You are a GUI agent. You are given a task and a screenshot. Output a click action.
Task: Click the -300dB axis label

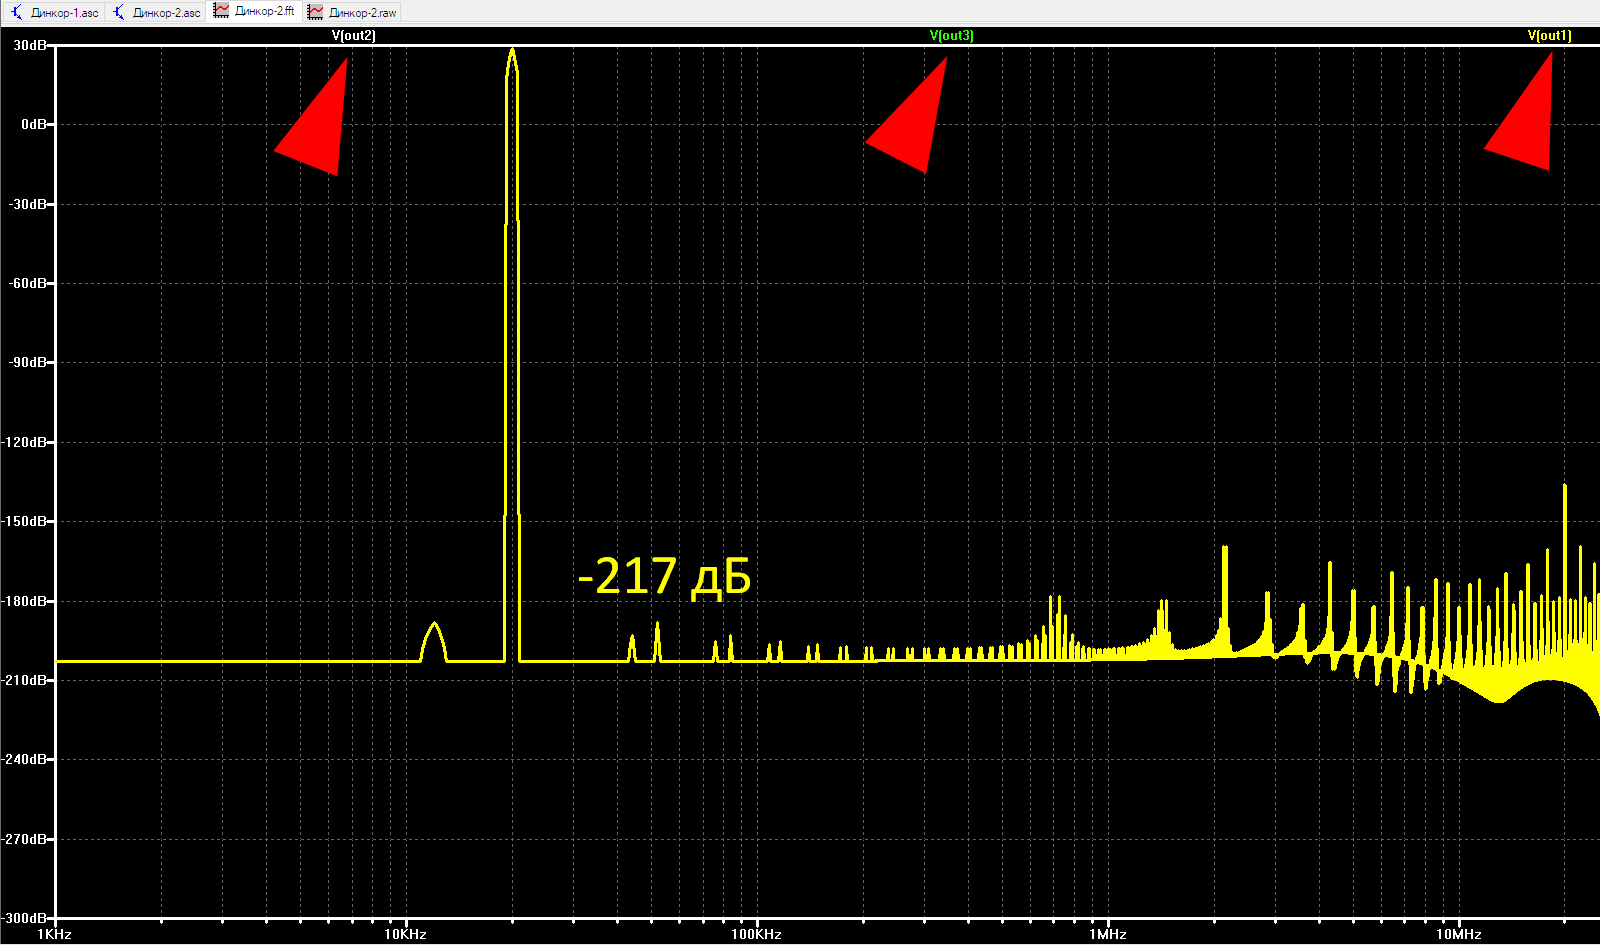pyautogui.click(x=25, y=918)
